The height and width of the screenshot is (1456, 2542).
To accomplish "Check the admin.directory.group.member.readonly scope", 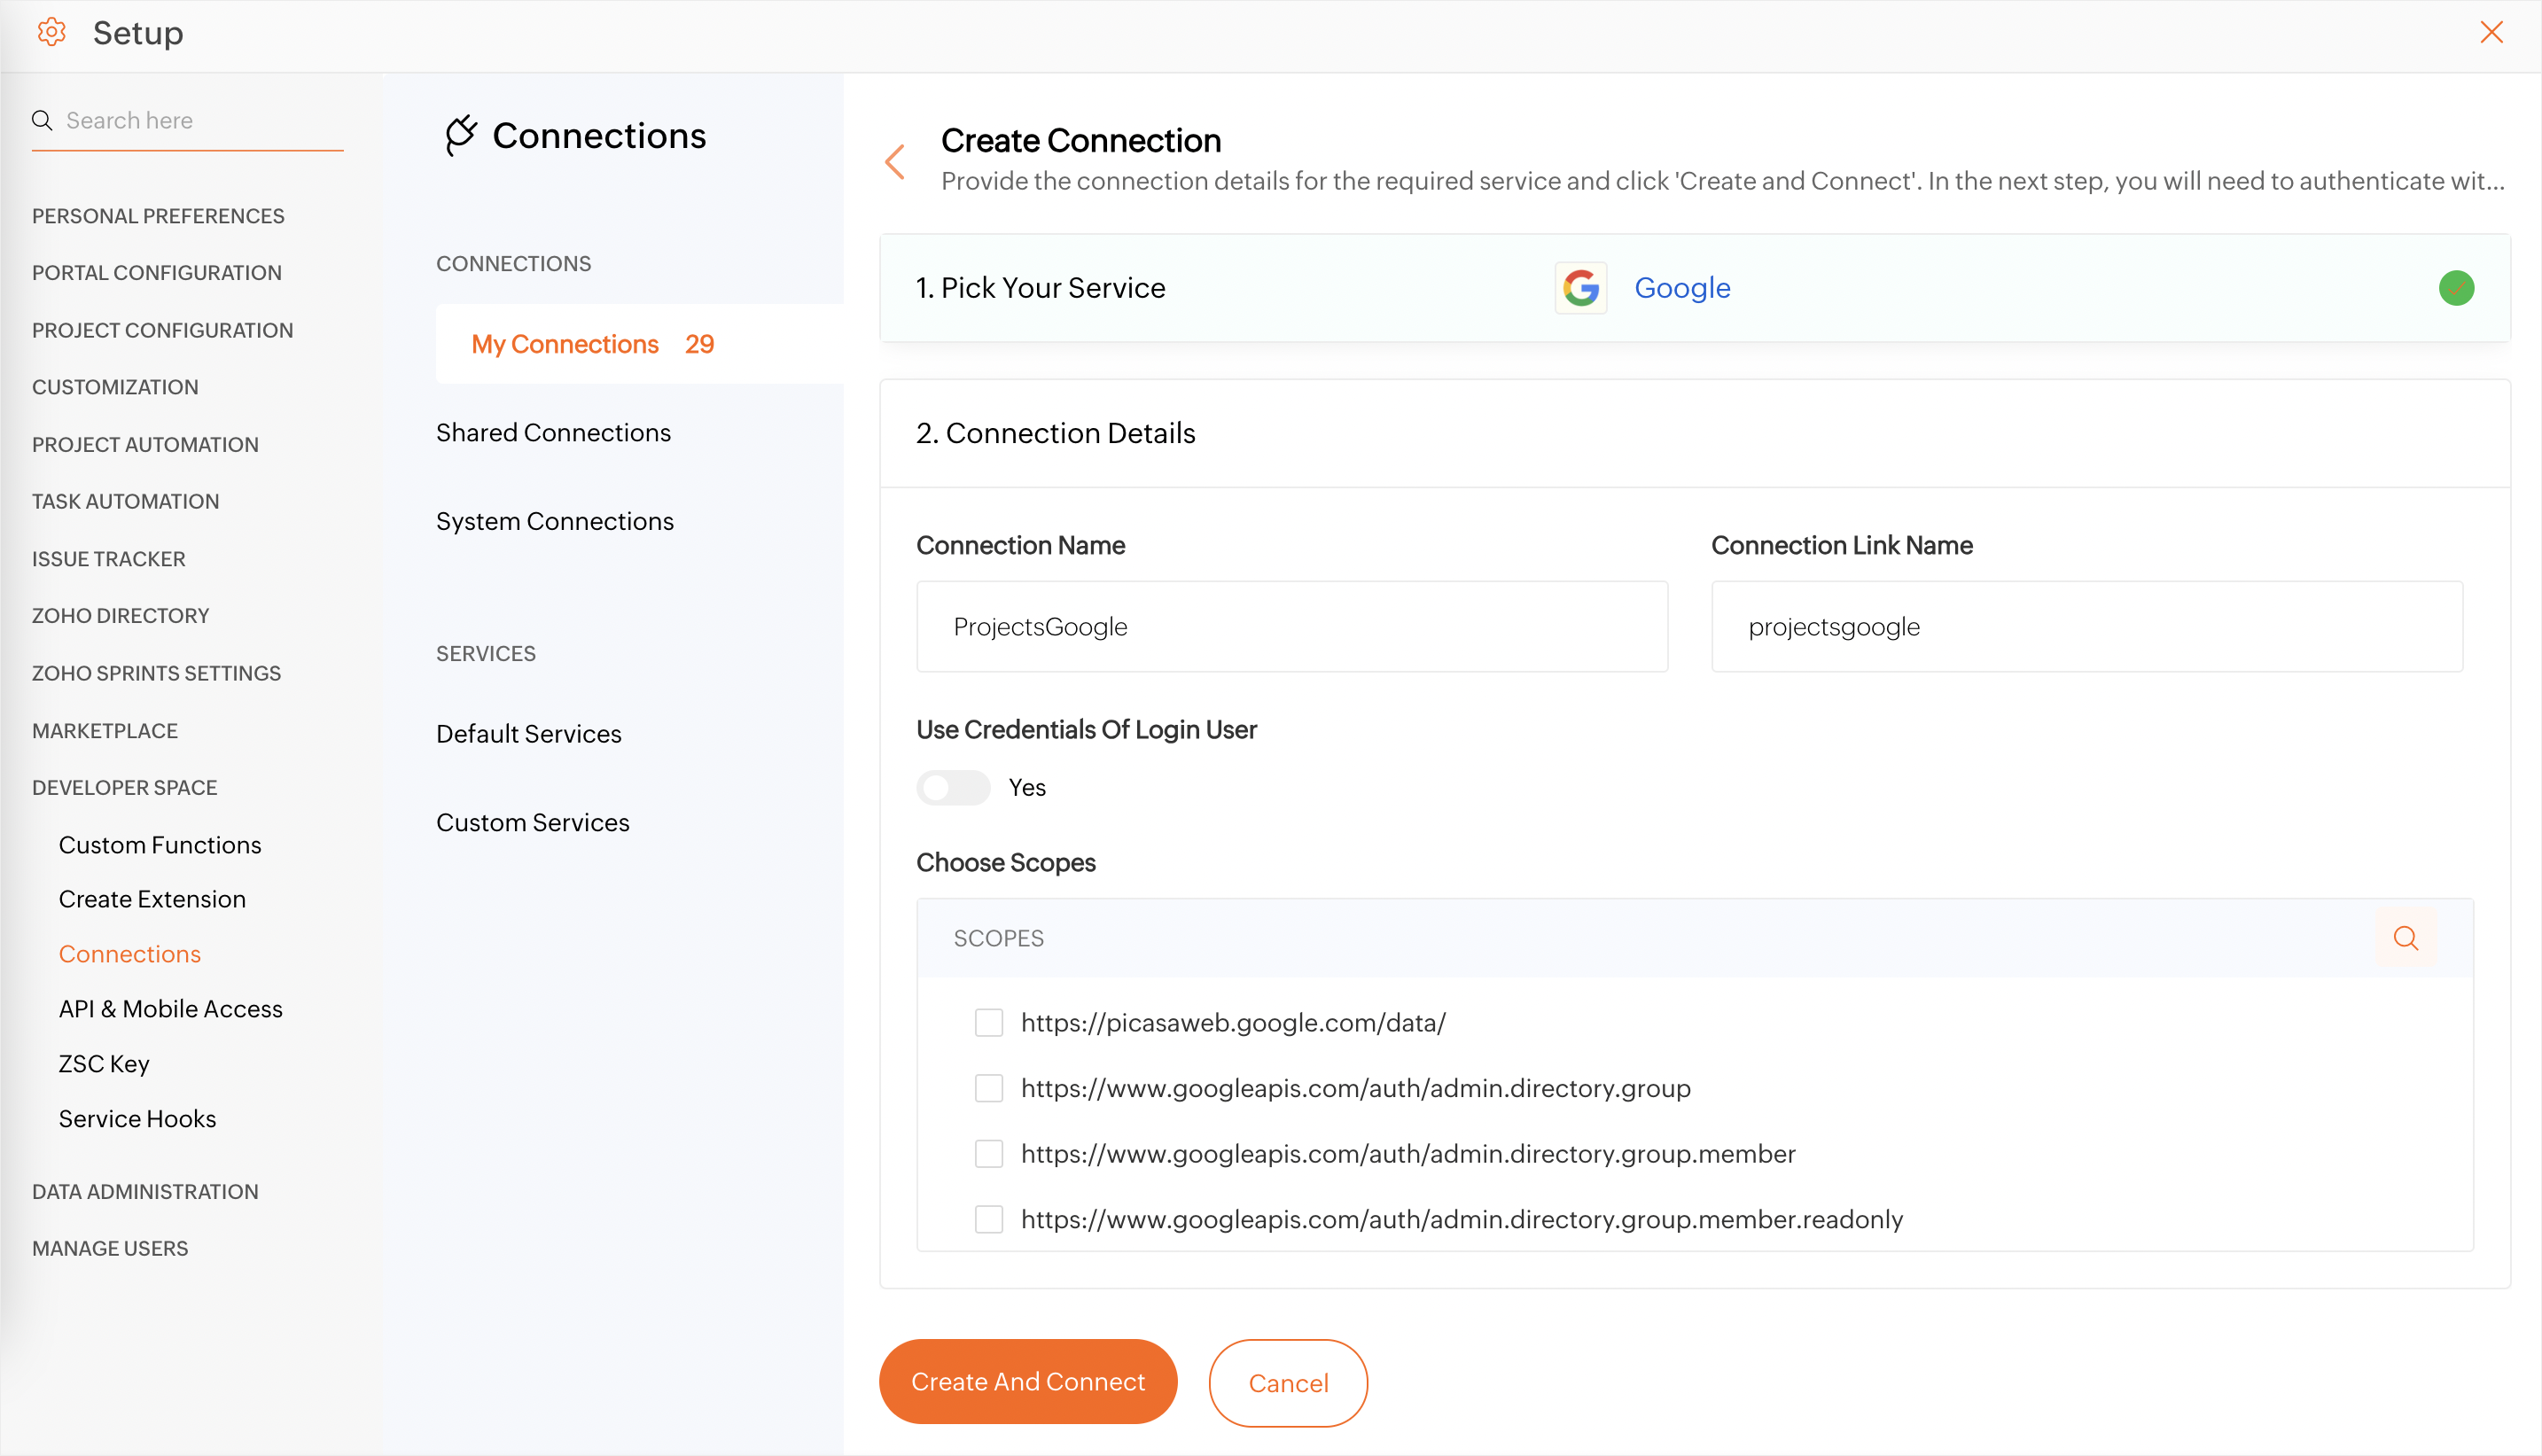I will tap(988, 1219).
